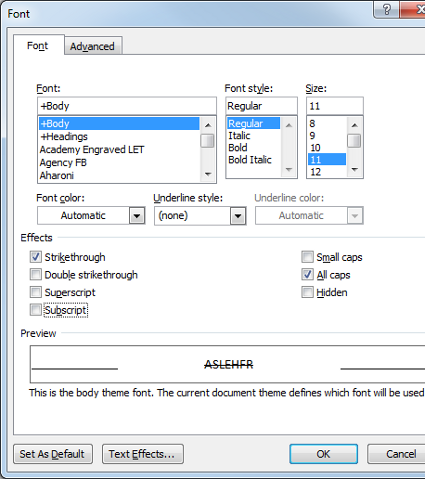The height and width of the screenshot is (479, 425).
Task: Select the Font tab
Action: click(x=38, y=45)
